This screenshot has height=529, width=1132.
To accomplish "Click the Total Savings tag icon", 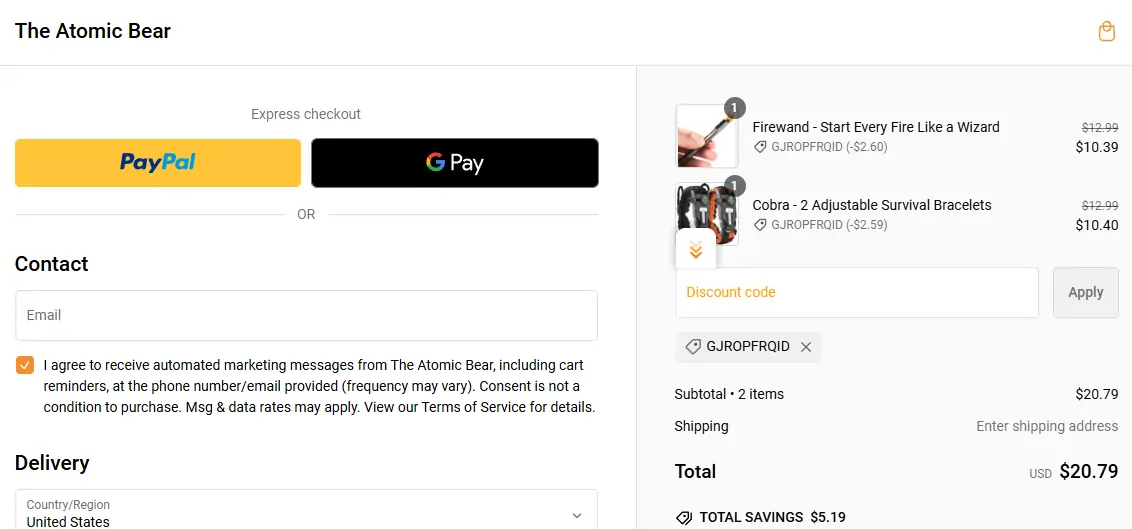I will (x=684, y=517).
